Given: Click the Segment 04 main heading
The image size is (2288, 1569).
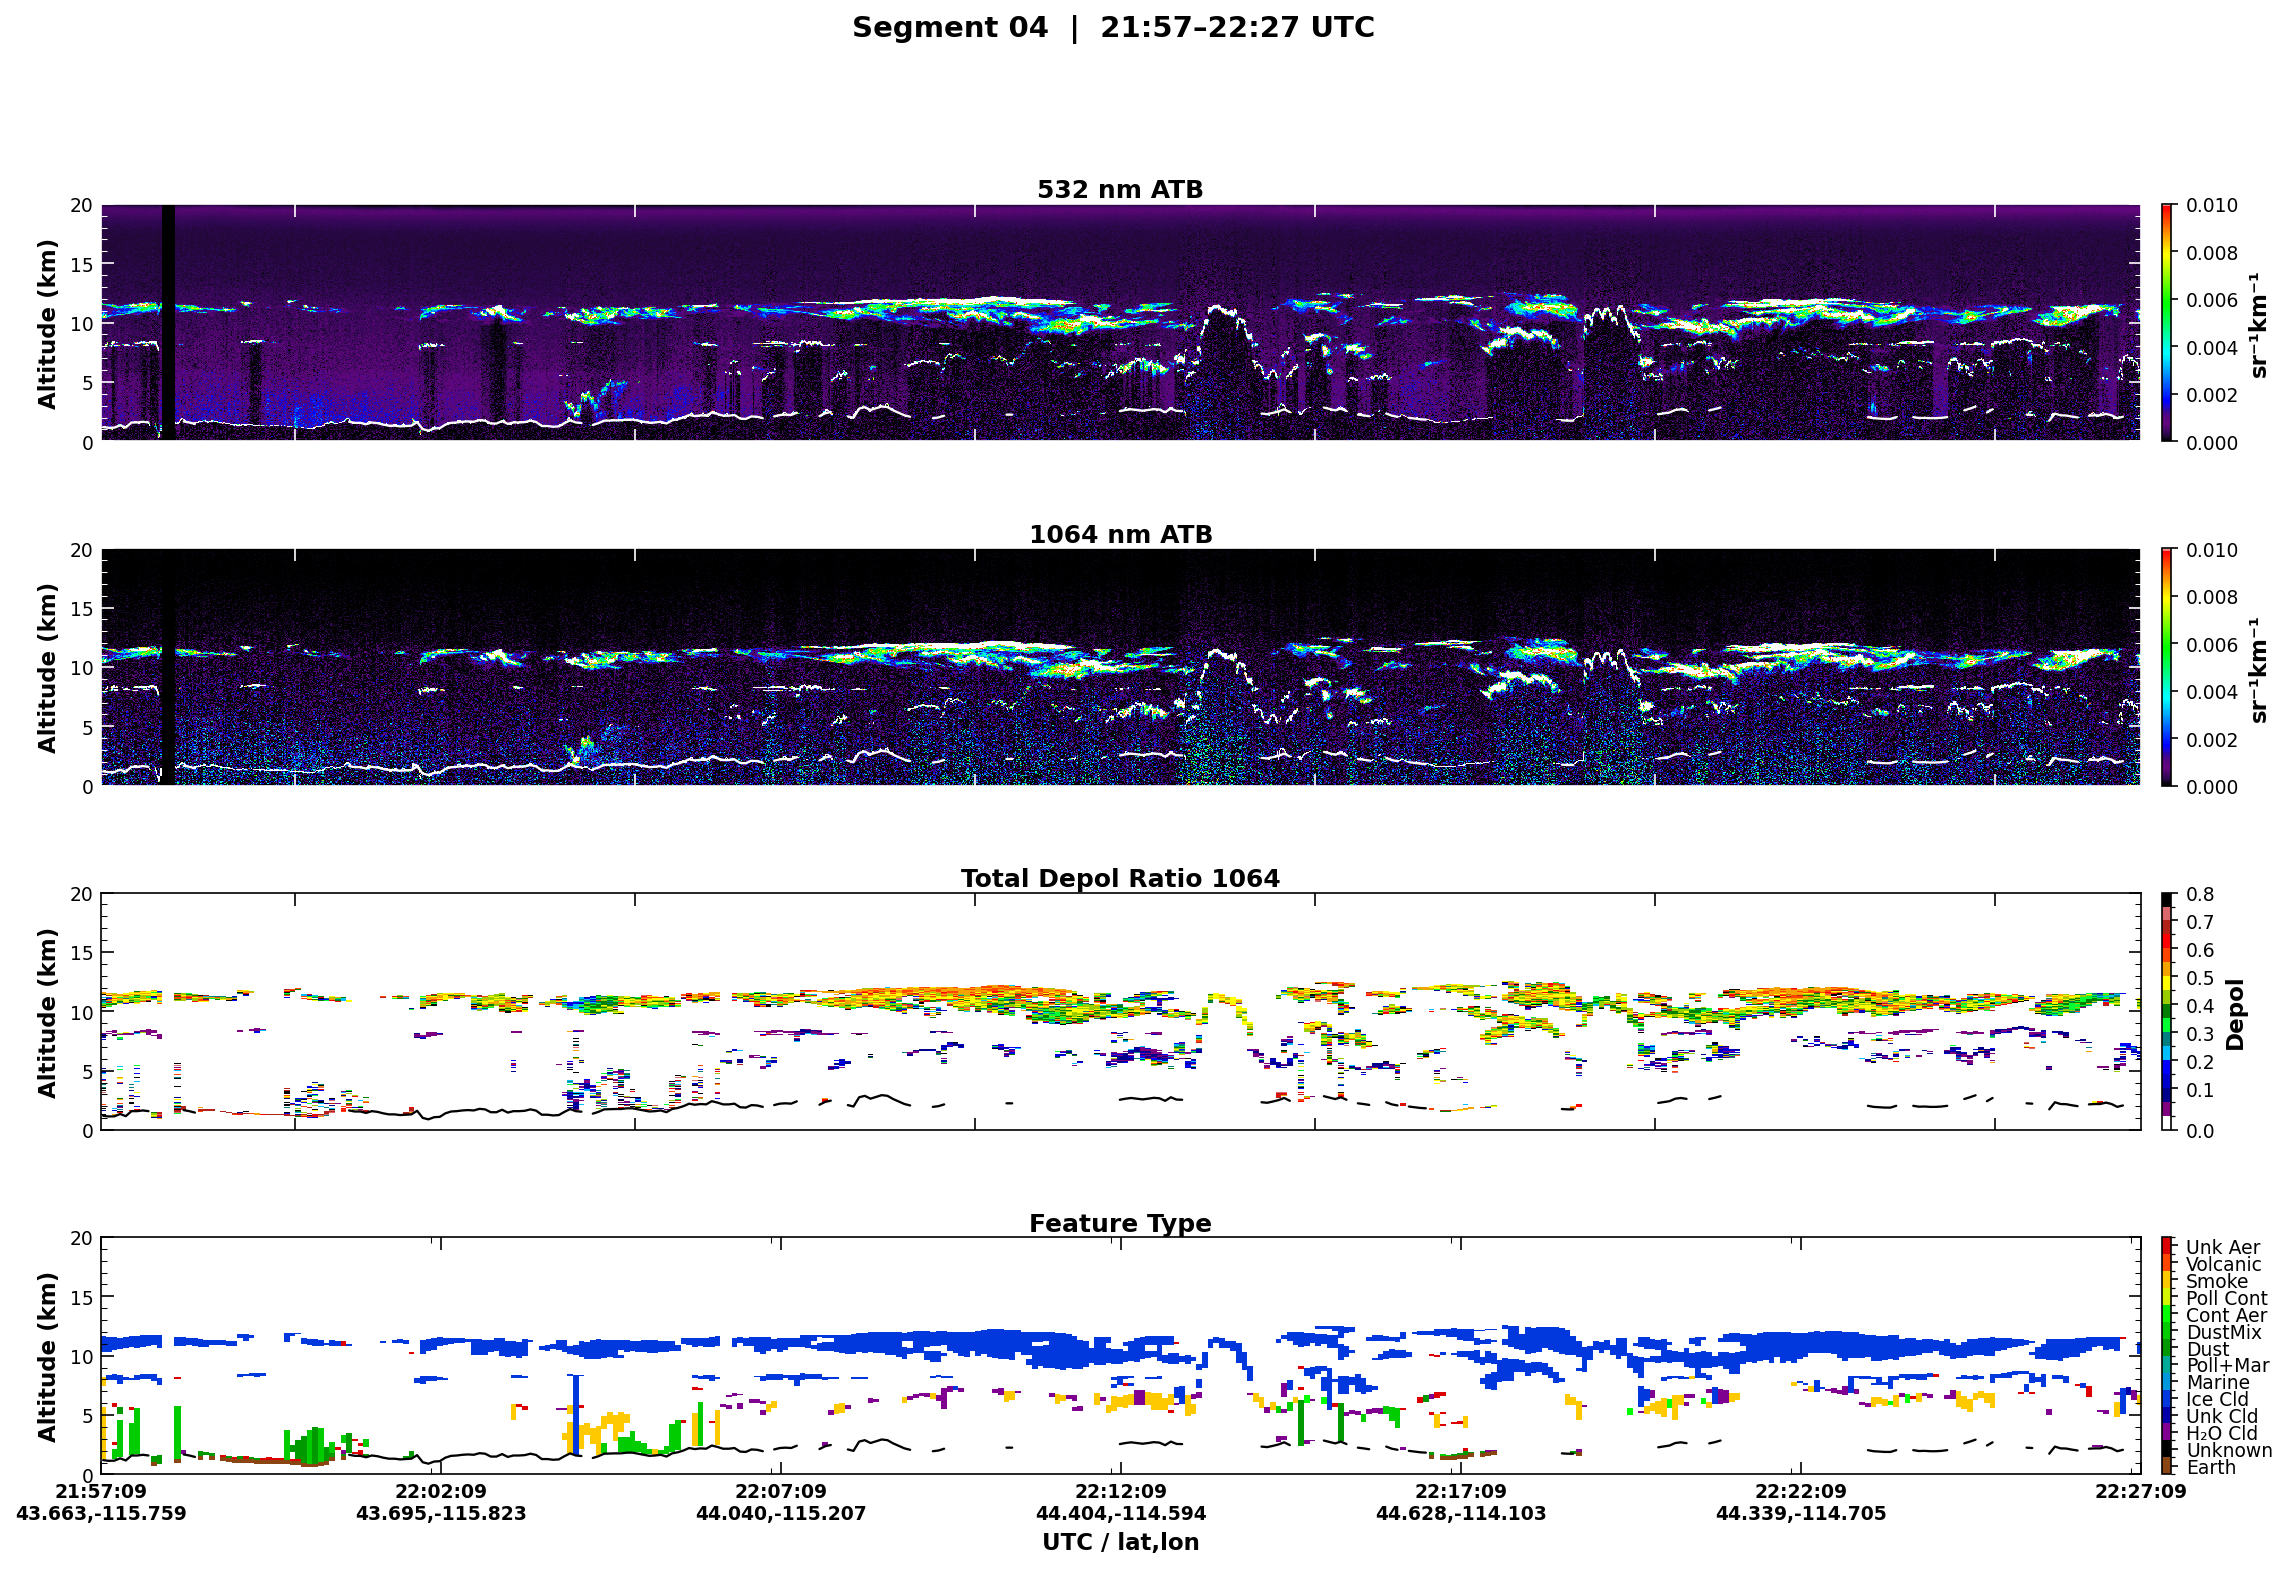Looking at the screenshot, I should click(1113, 27).
